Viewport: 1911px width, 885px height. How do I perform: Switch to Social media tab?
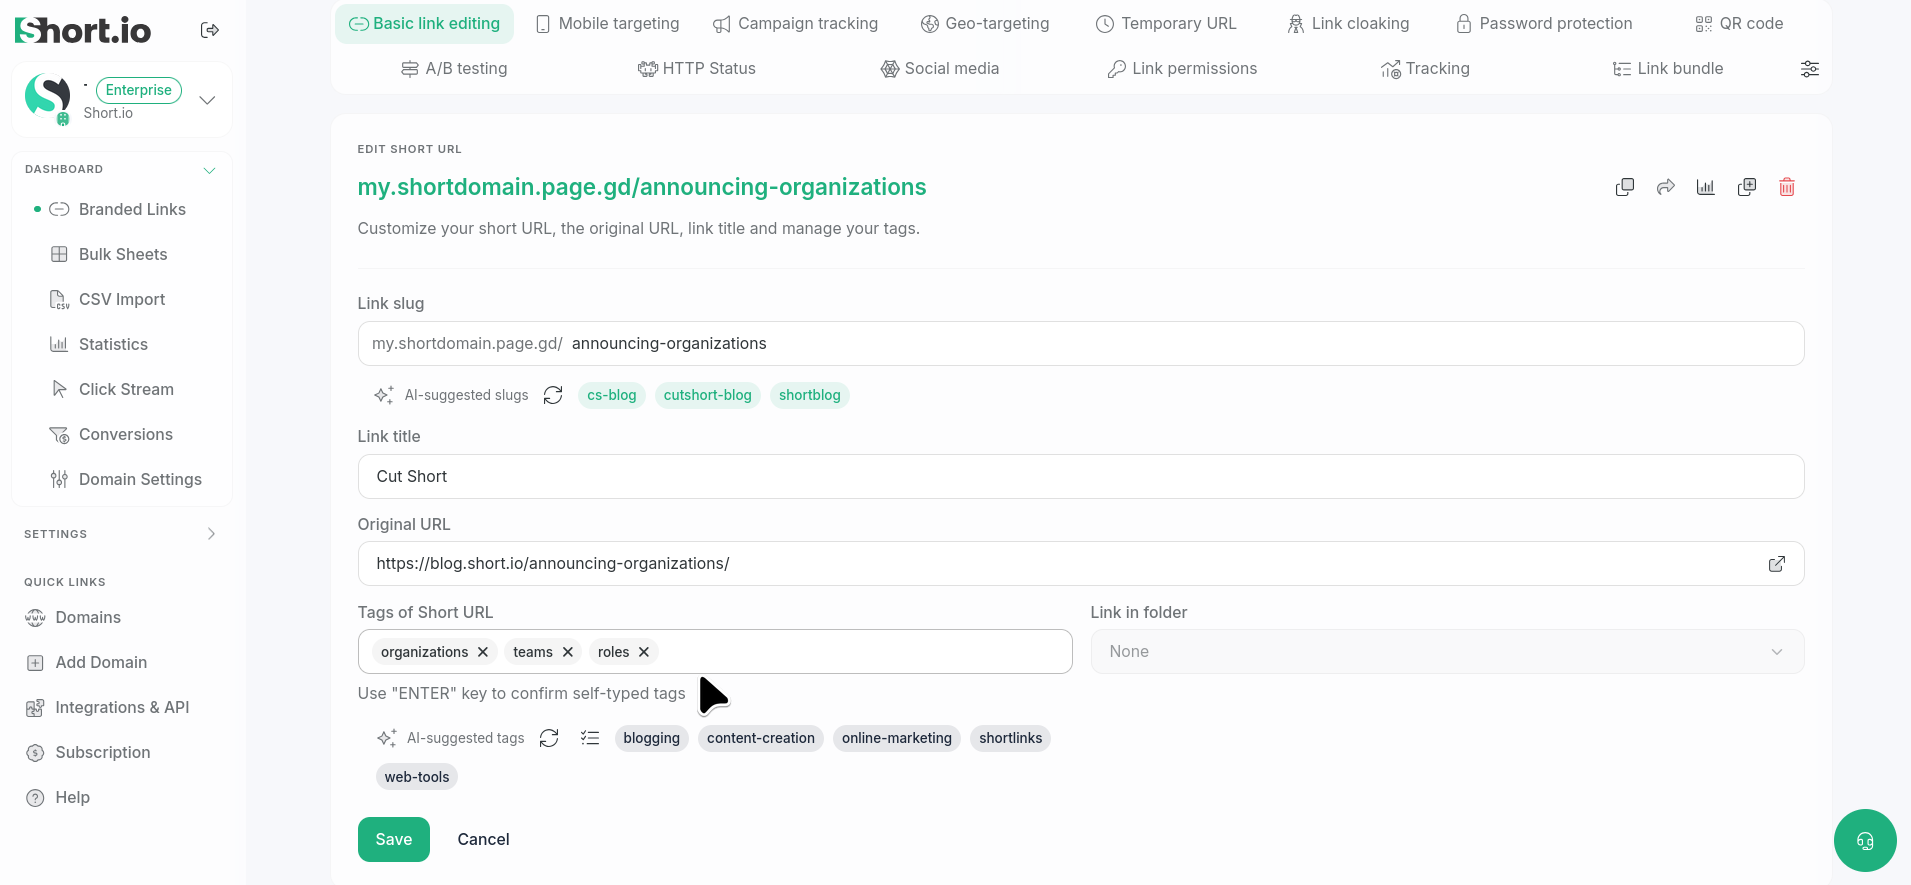click(x=939, y=69)
